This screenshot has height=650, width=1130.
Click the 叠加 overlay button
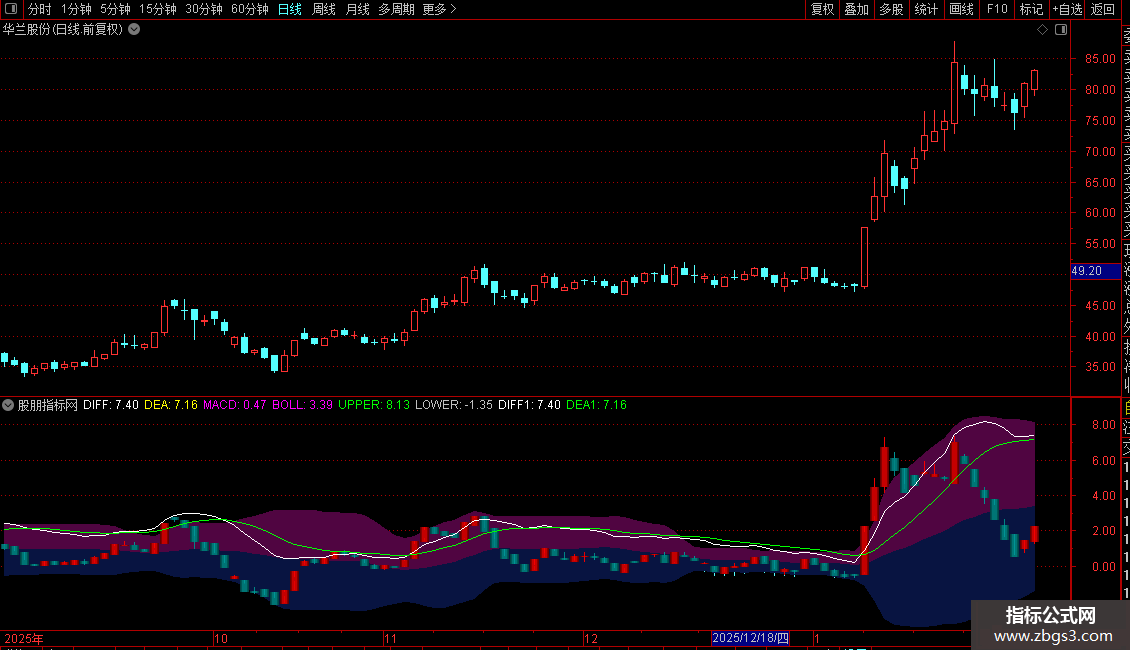[857, 9]
